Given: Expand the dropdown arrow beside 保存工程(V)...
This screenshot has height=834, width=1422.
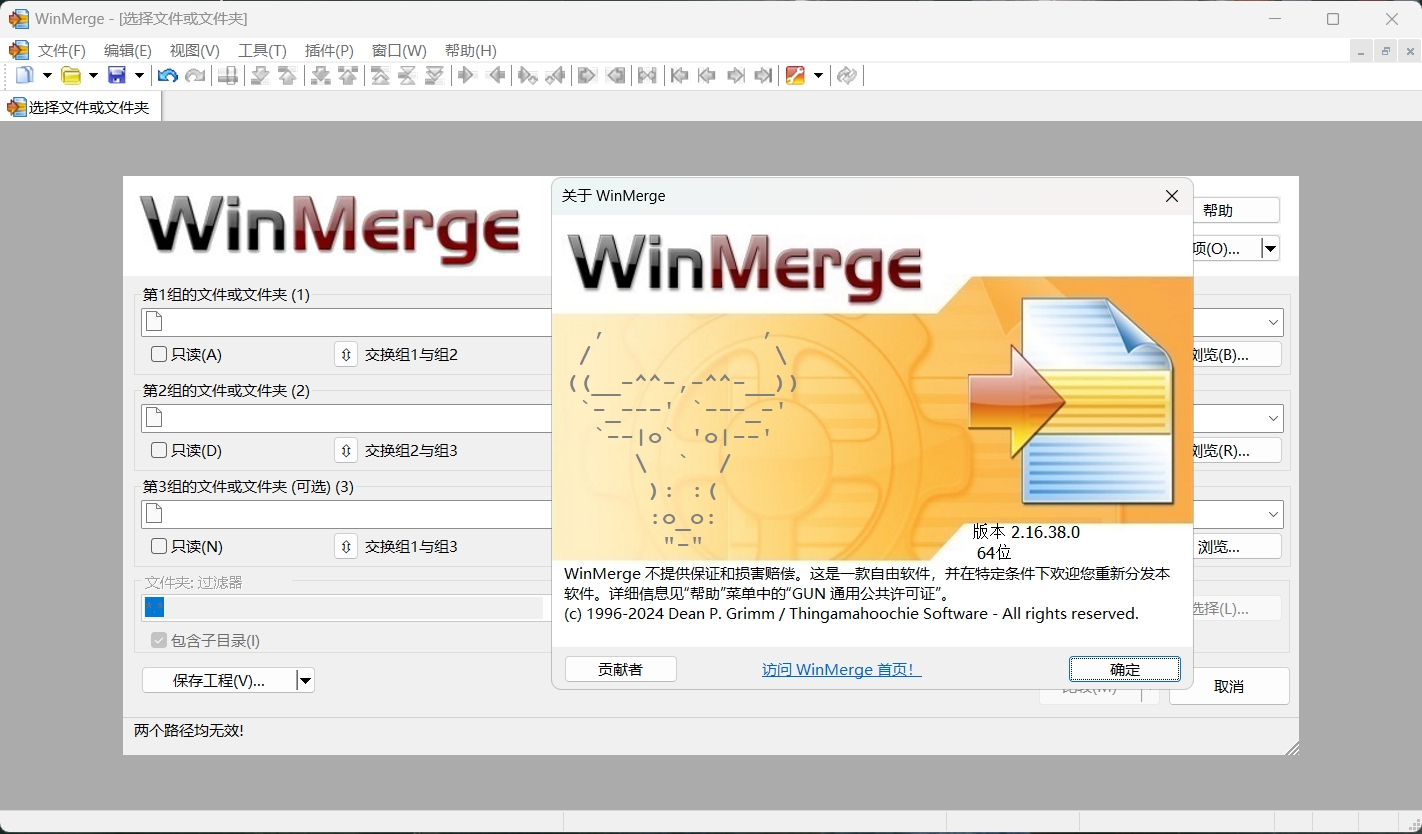Looking at the screenshot, I should (306, 681).
